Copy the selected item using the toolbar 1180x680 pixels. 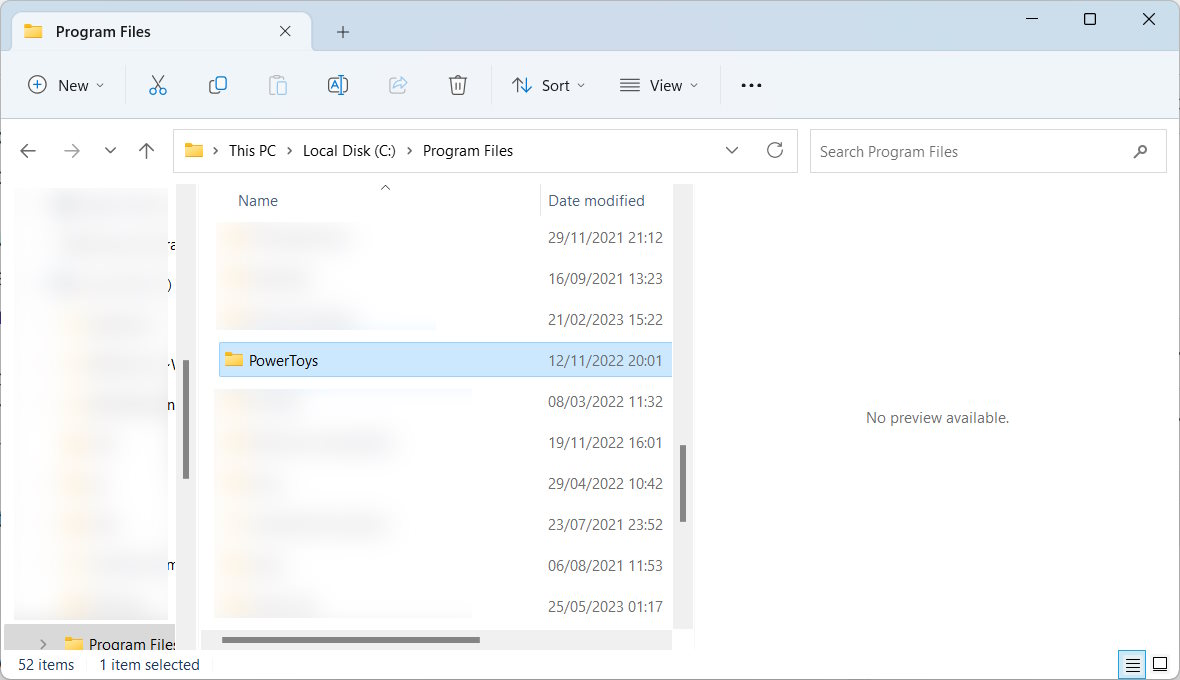(x=217, y=85)
